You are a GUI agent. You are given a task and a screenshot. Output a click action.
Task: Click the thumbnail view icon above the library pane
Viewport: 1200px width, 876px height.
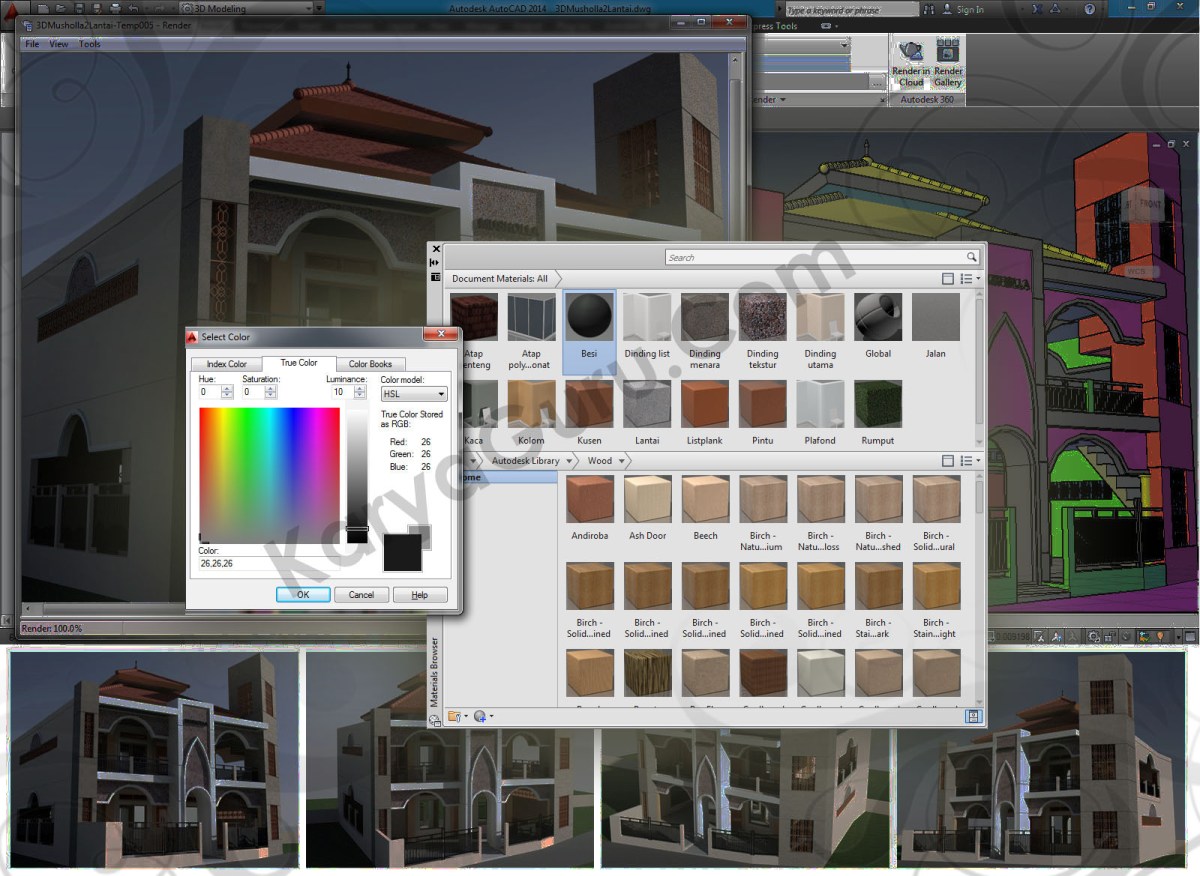click(947, 460)
